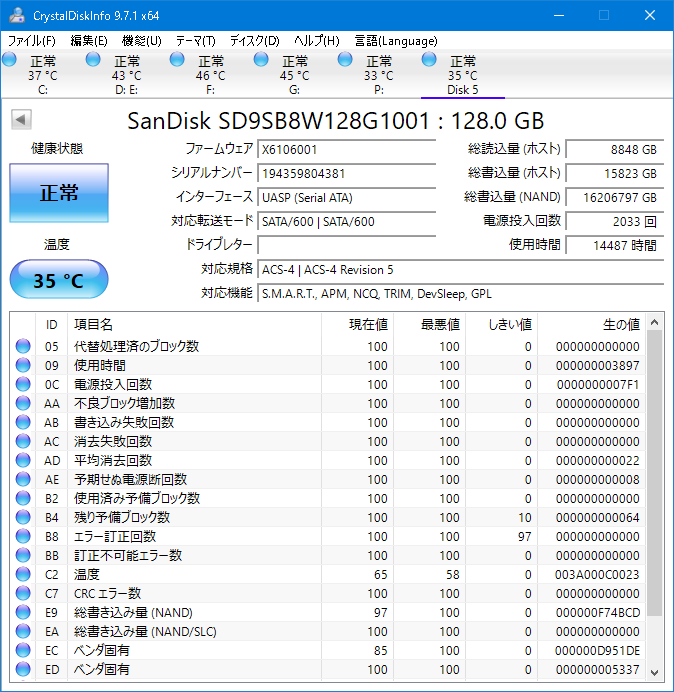Image resolution: width=674 pixels, height=692 pixels.
Task: Open the 言語(Language) menu
Action: [396, 41]
